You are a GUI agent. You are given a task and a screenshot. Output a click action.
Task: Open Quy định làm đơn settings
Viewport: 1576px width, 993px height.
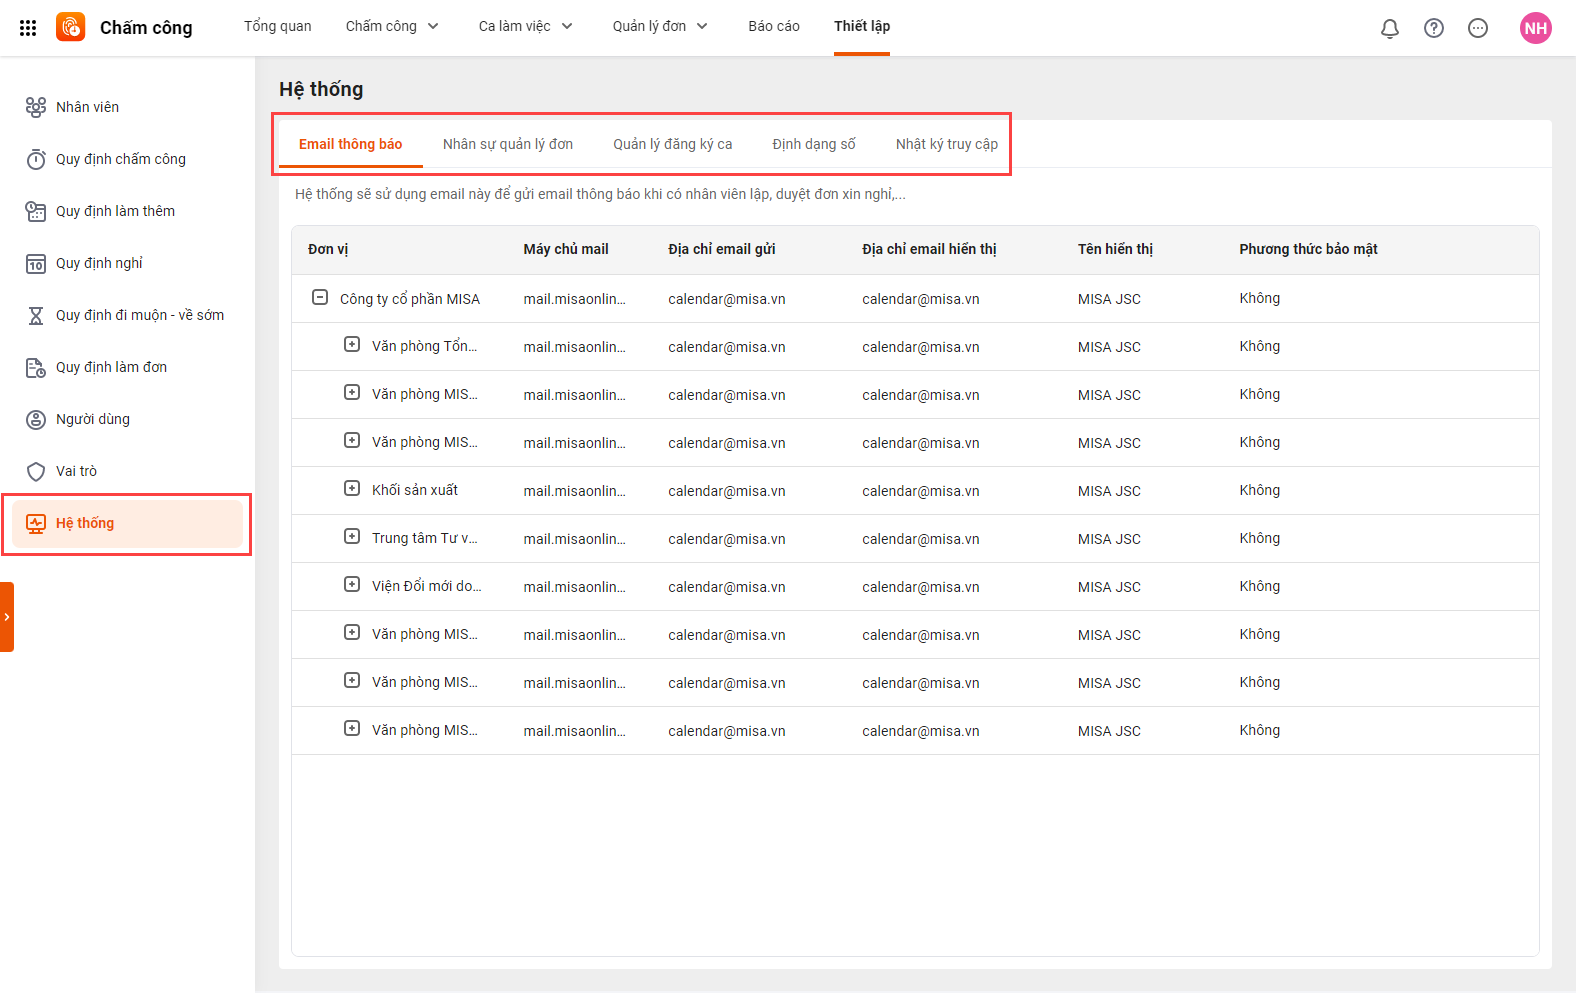coord(127,367)
